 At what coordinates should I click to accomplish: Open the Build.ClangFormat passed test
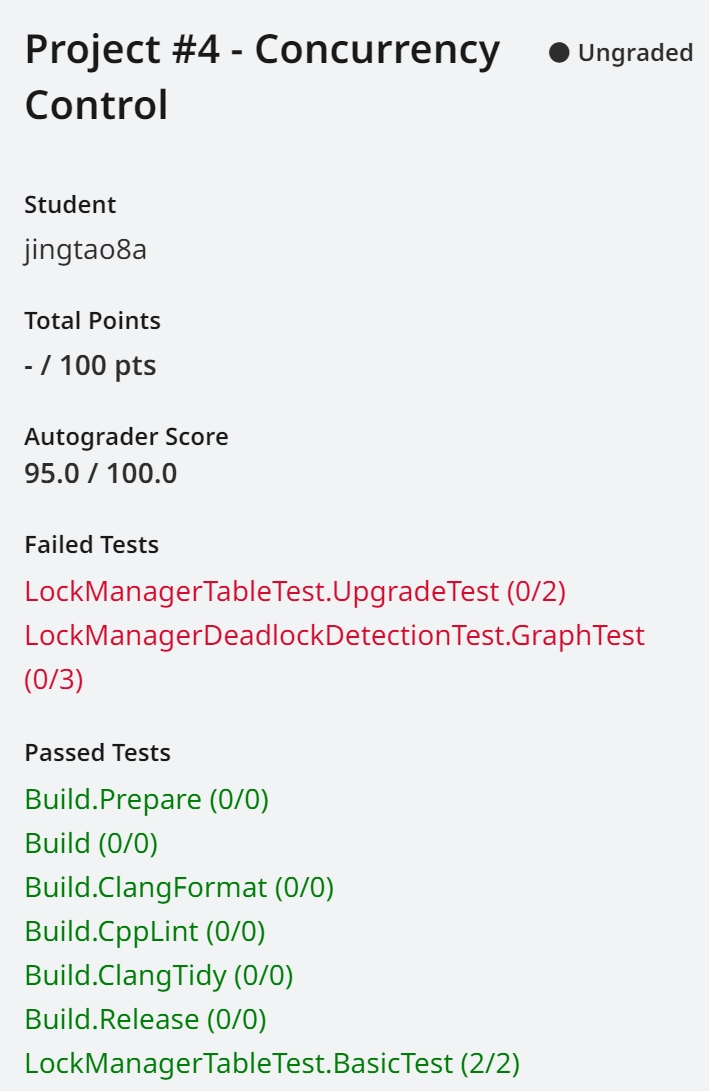(x=180, y=888)
